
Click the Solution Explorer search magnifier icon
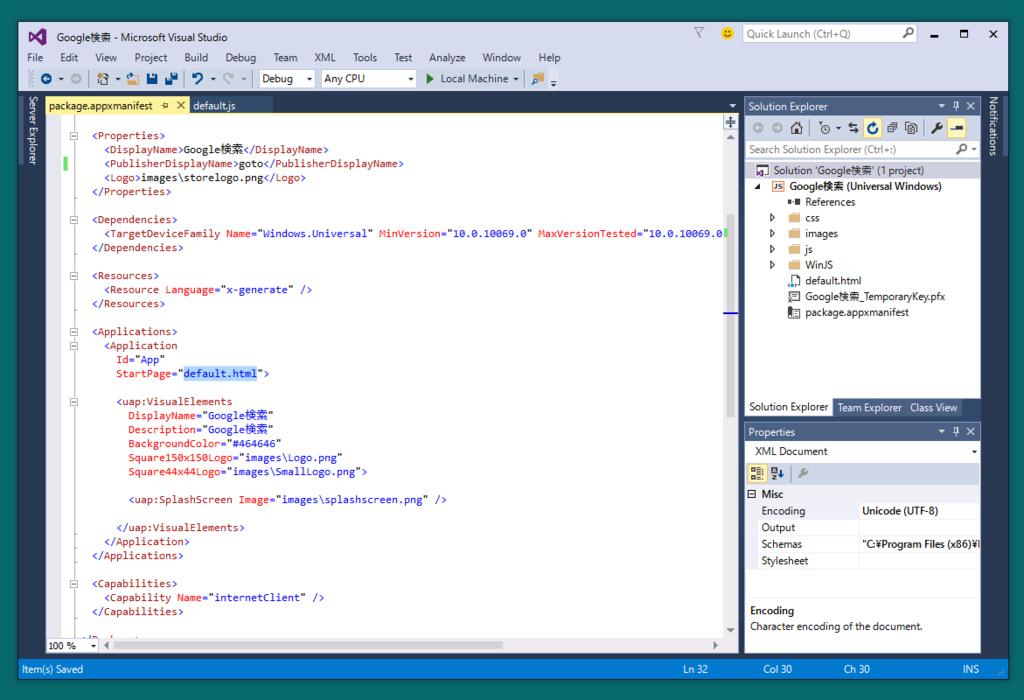pyautogui.click(x=961, y=150)
